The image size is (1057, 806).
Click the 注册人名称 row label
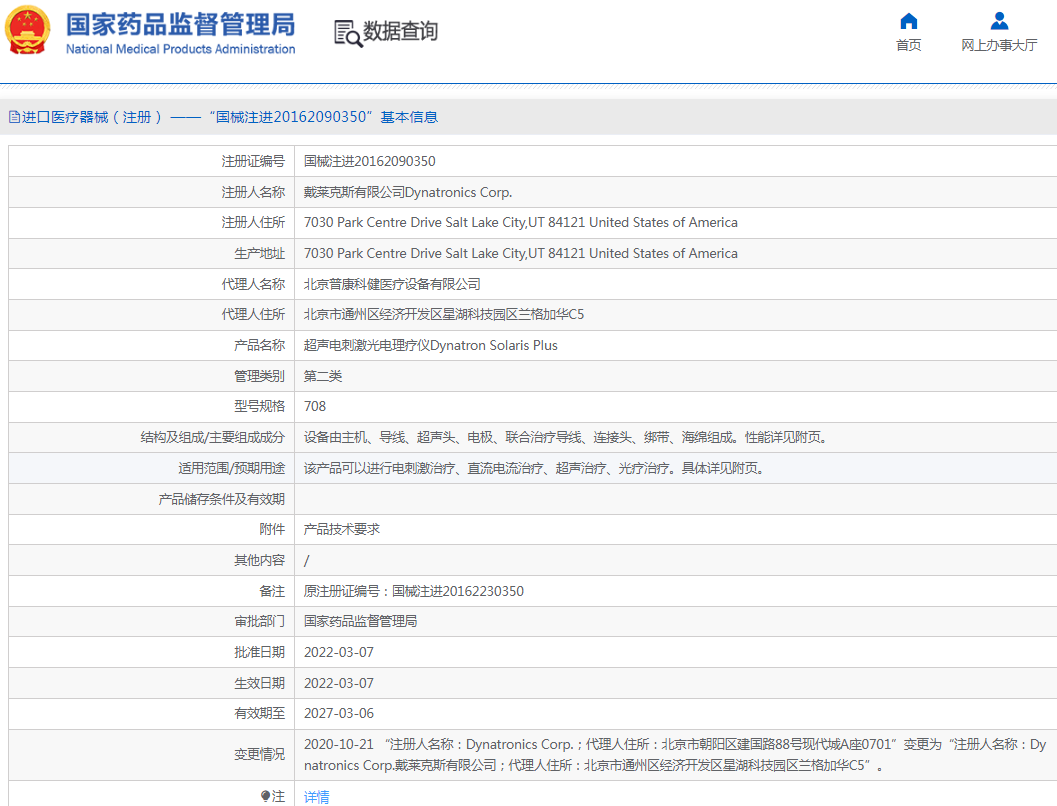[253, 192]
